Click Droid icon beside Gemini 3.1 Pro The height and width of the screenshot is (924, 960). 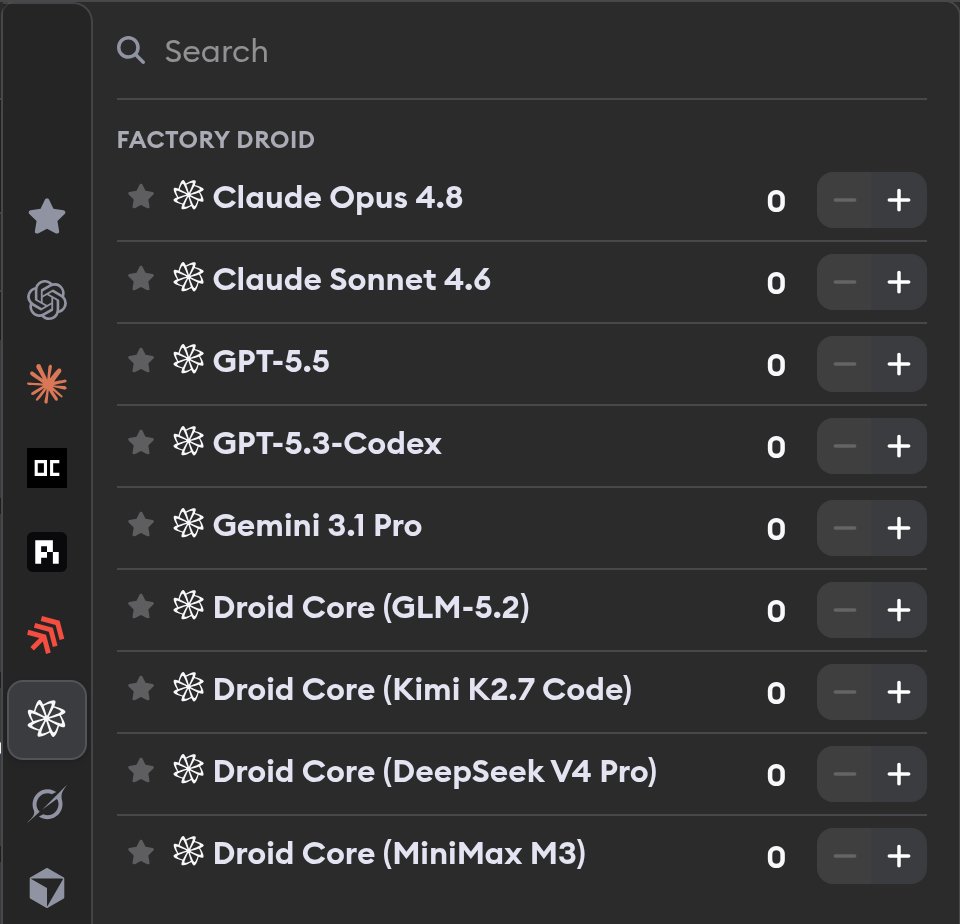point(188,524)
